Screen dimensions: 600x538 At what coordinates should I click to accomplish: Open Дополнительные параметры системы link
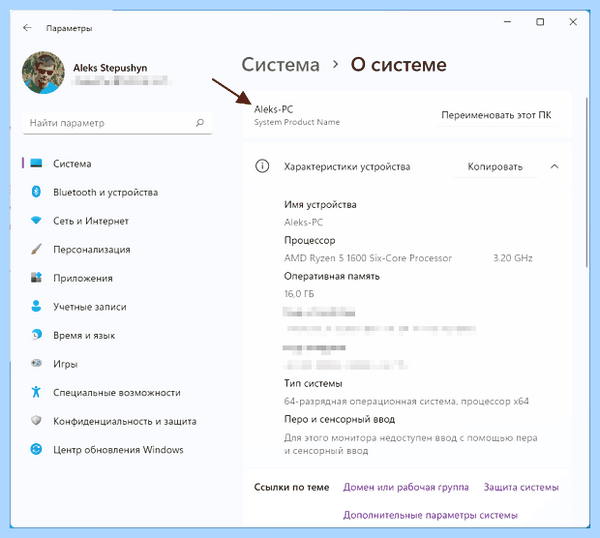pyautogui.click(x=430, y=515)
